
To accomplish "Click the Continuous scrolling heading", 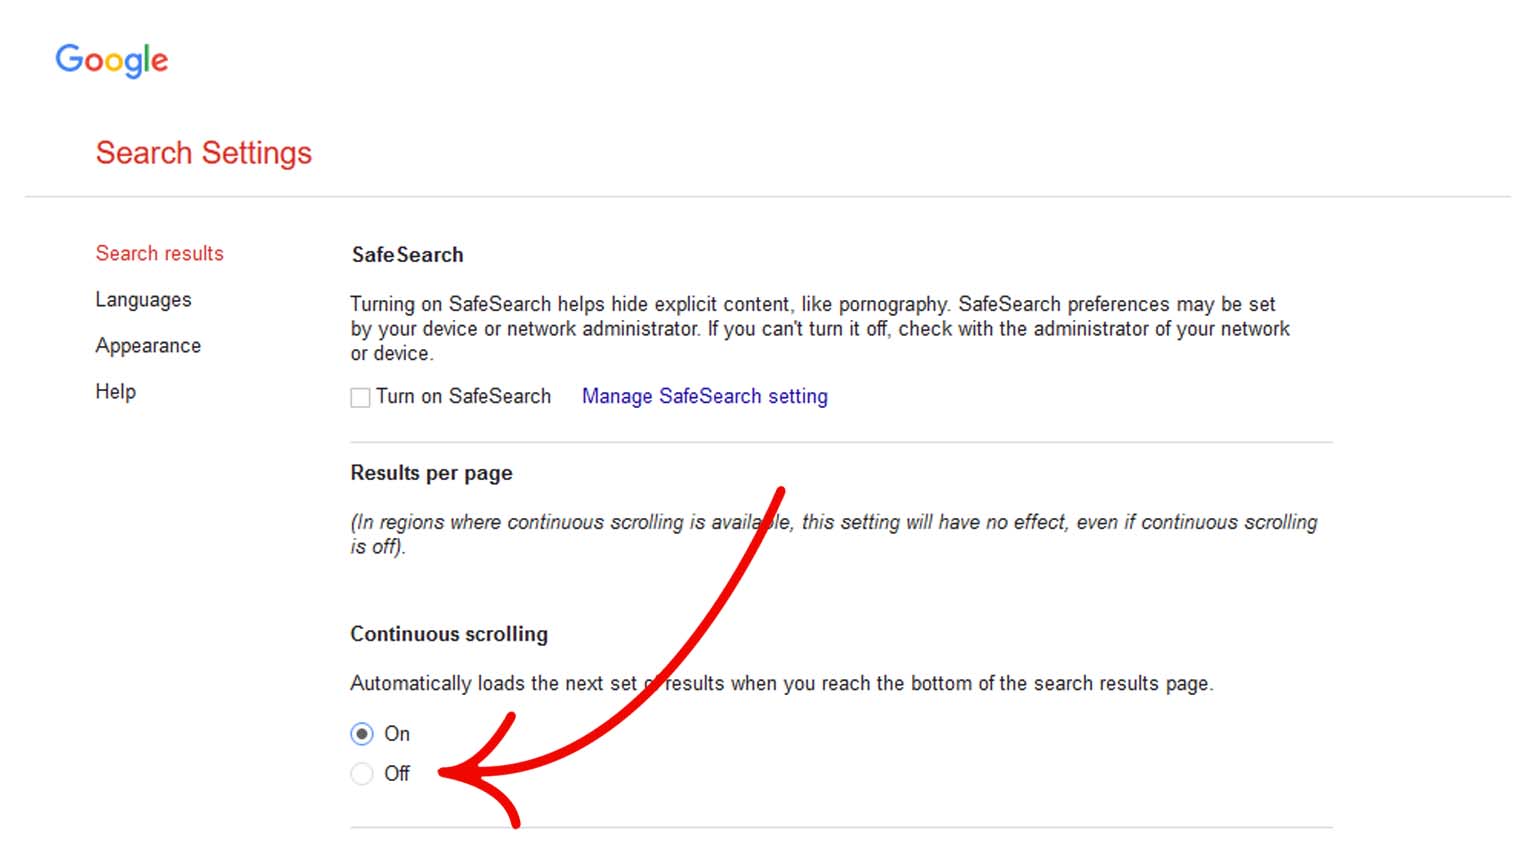I will click(449, 634).
